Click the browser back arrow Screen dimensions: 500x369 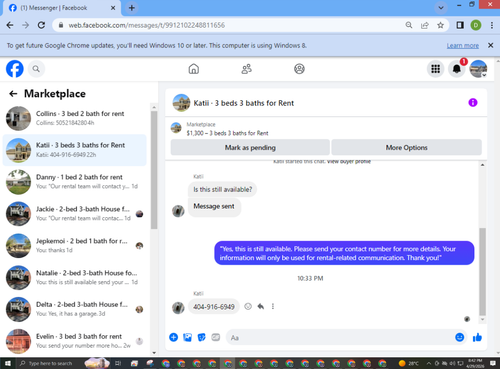[x=10, y=25]
